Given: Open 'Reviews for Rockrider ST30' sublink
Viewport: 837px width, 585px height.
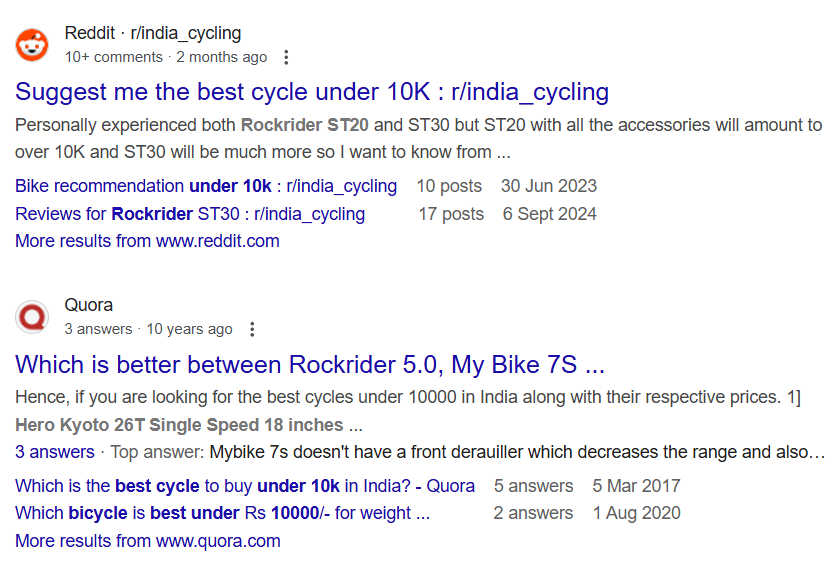Looking at the screenshot, I should pyautogui.click(x=190, y=214).
